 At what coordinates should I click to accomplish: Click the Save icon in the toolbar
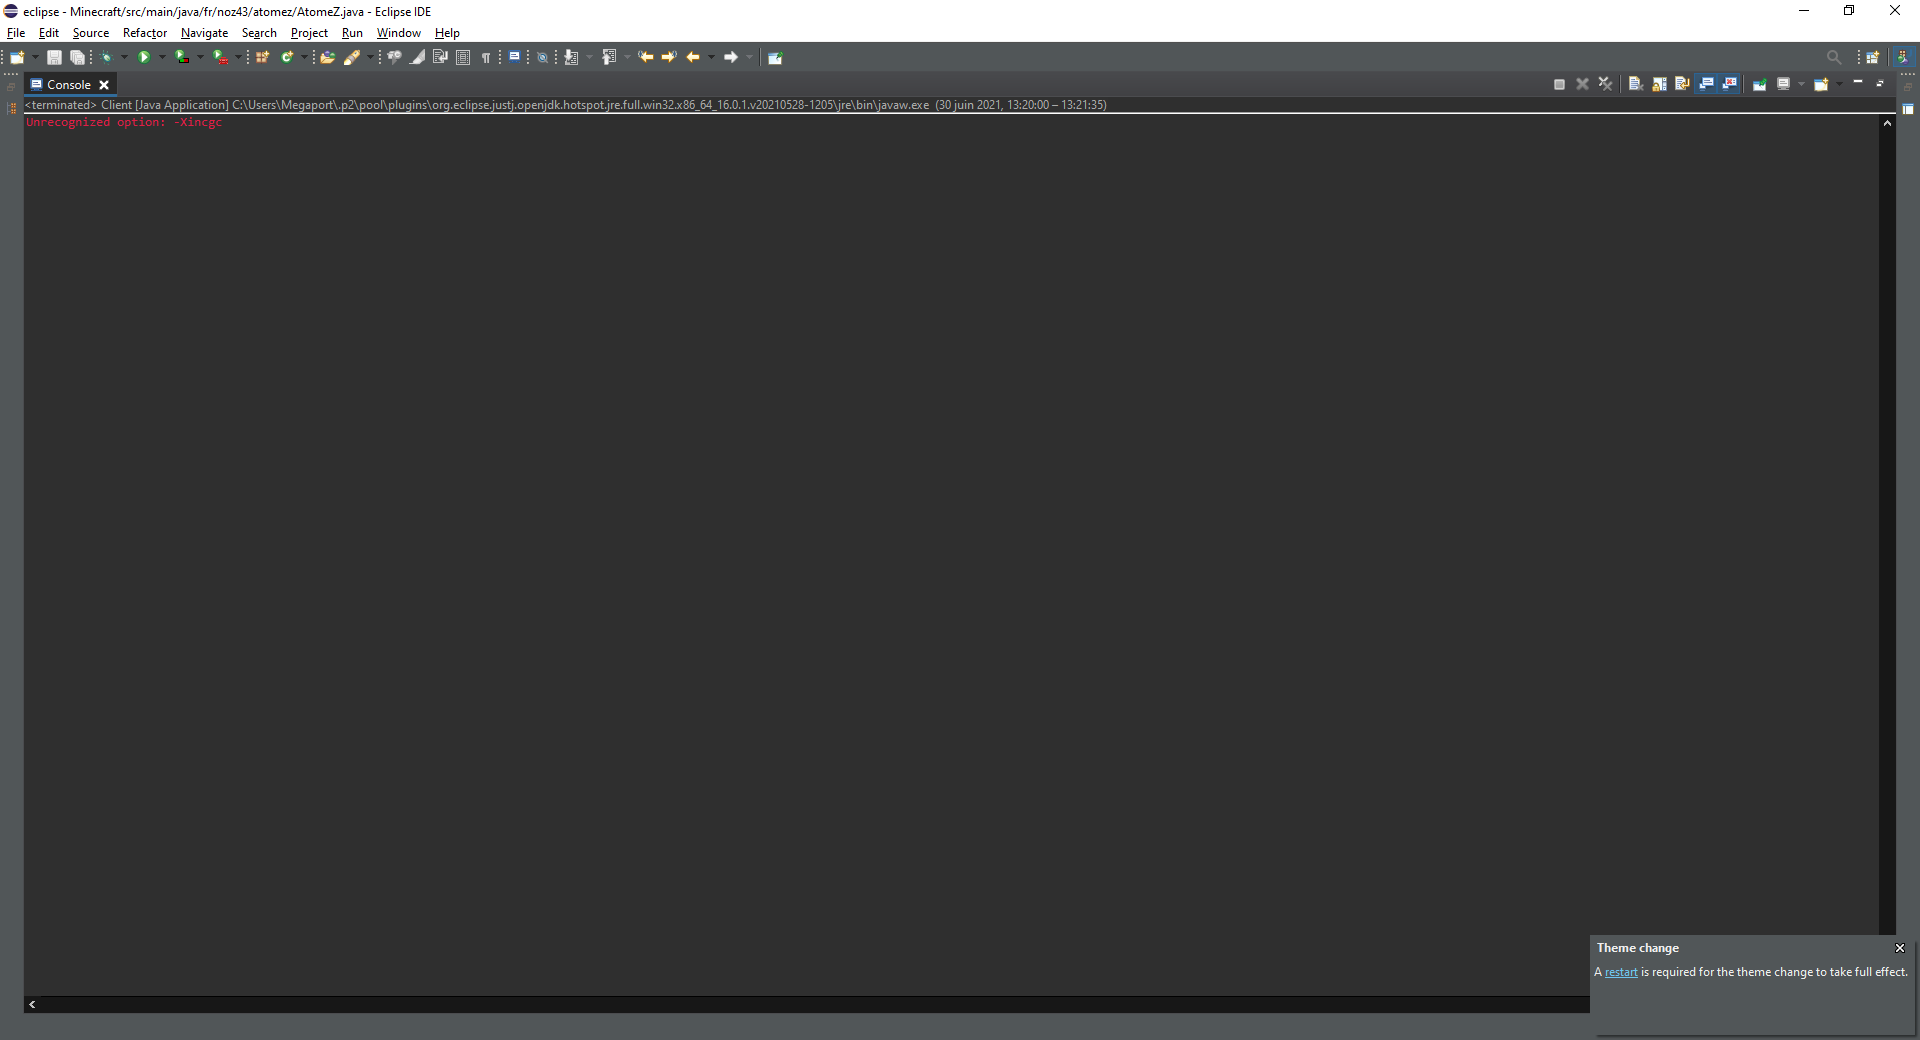click(x=54, y=57)
